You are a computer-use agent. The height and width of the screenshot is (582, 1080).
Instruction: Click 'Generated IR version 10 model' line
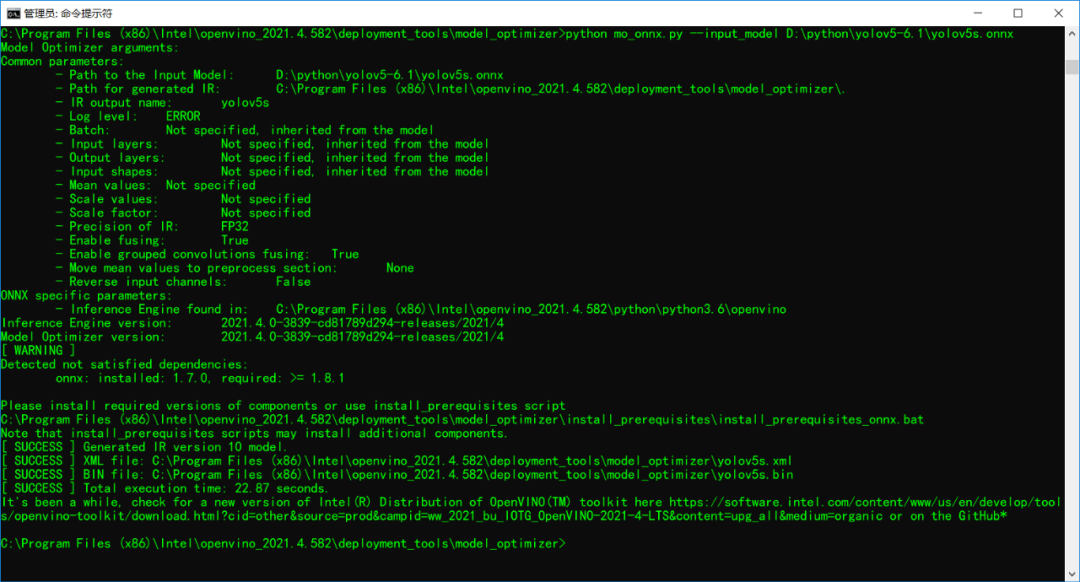[x=143, y=447]
